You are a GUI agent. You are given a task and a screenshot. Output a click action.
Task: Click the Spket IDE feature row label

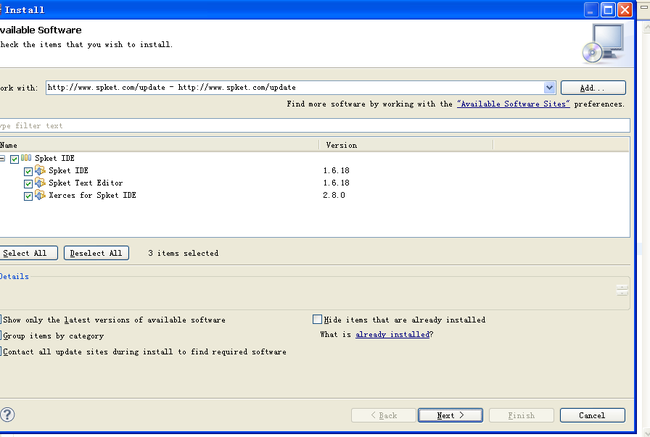[68, 170]
